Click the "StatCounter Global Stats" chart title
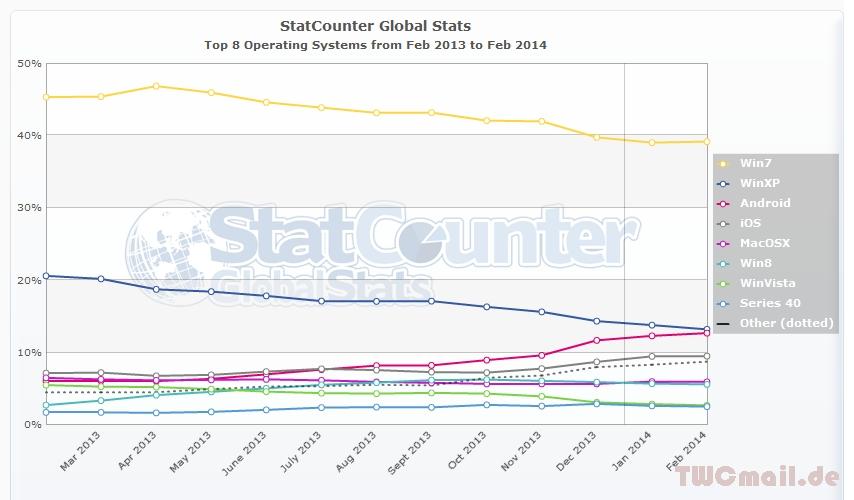This screenshot has height=500, width=854. click(x=375, y=26)
